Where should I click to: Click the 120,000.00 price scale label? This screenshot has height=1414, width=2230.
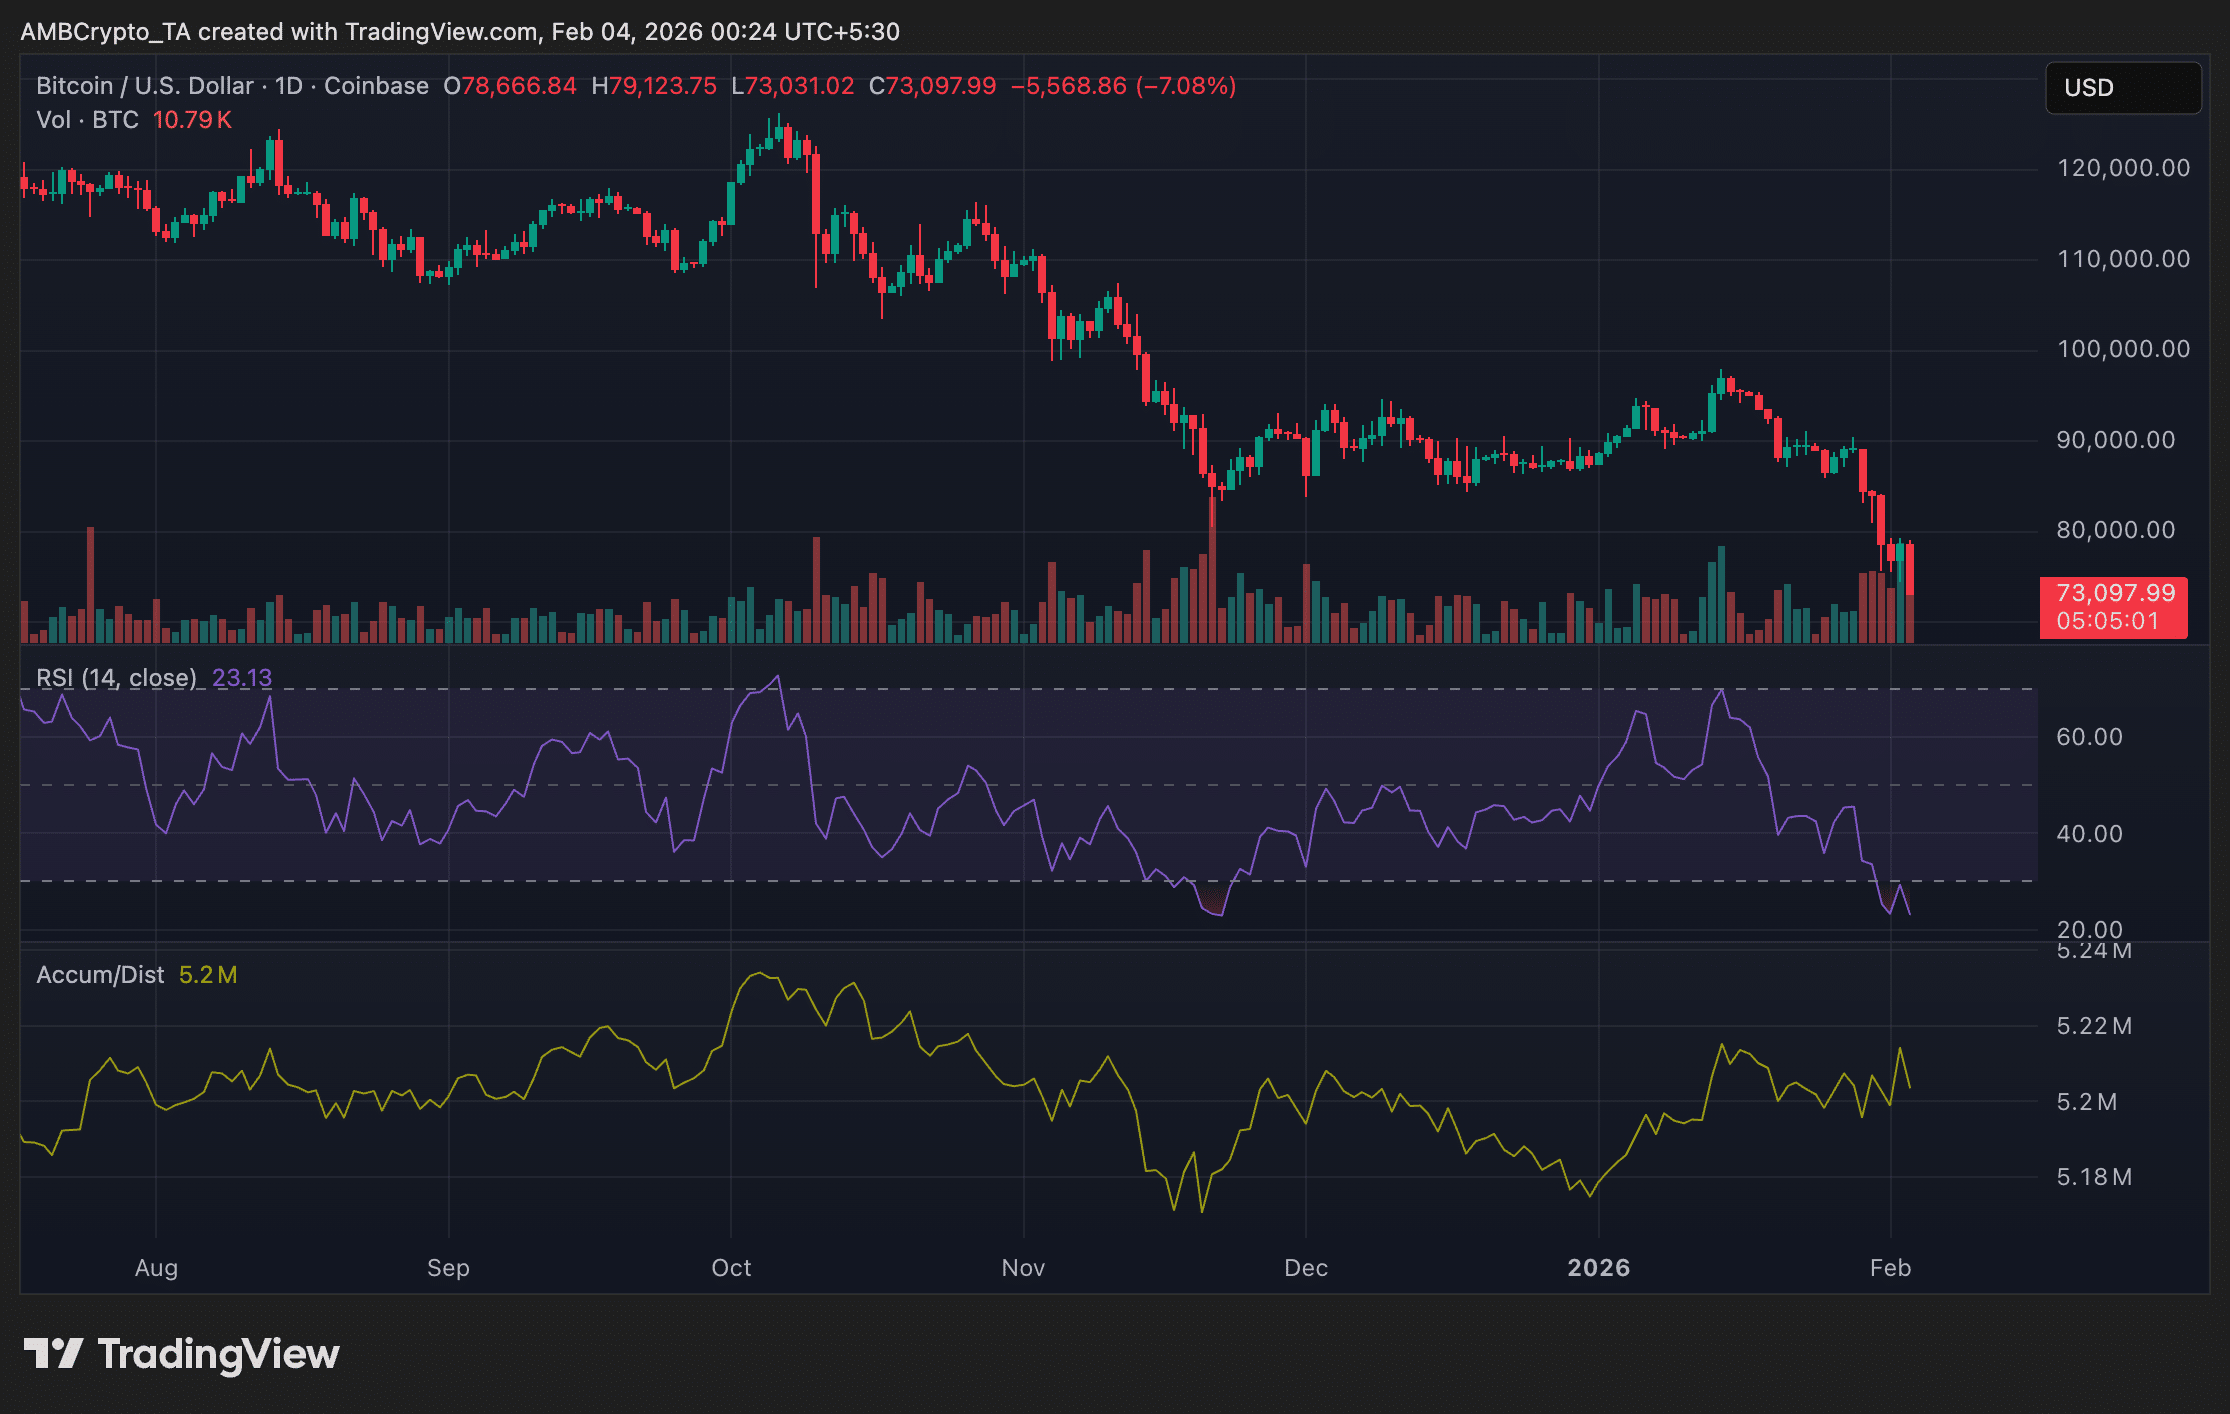coord(2123,168)
